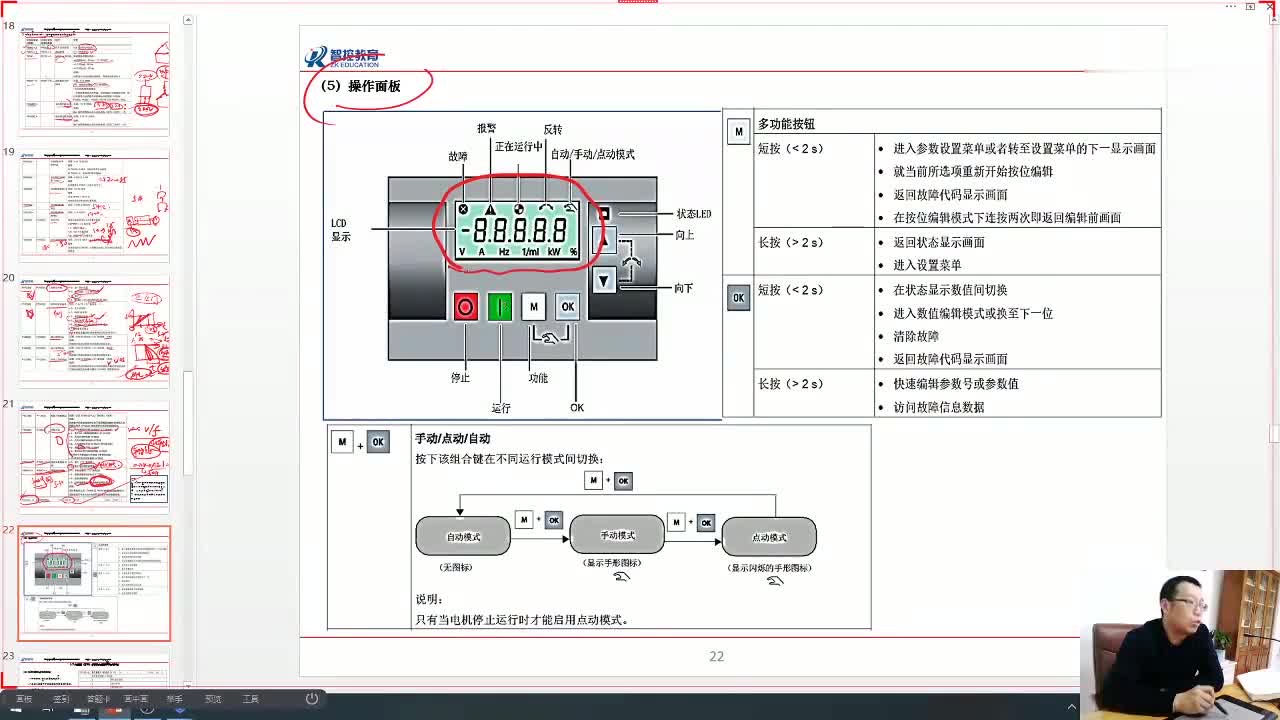Click the text 进入设置菜单
The height and width of the screenshot is (720, 1280).
(927, 265)
